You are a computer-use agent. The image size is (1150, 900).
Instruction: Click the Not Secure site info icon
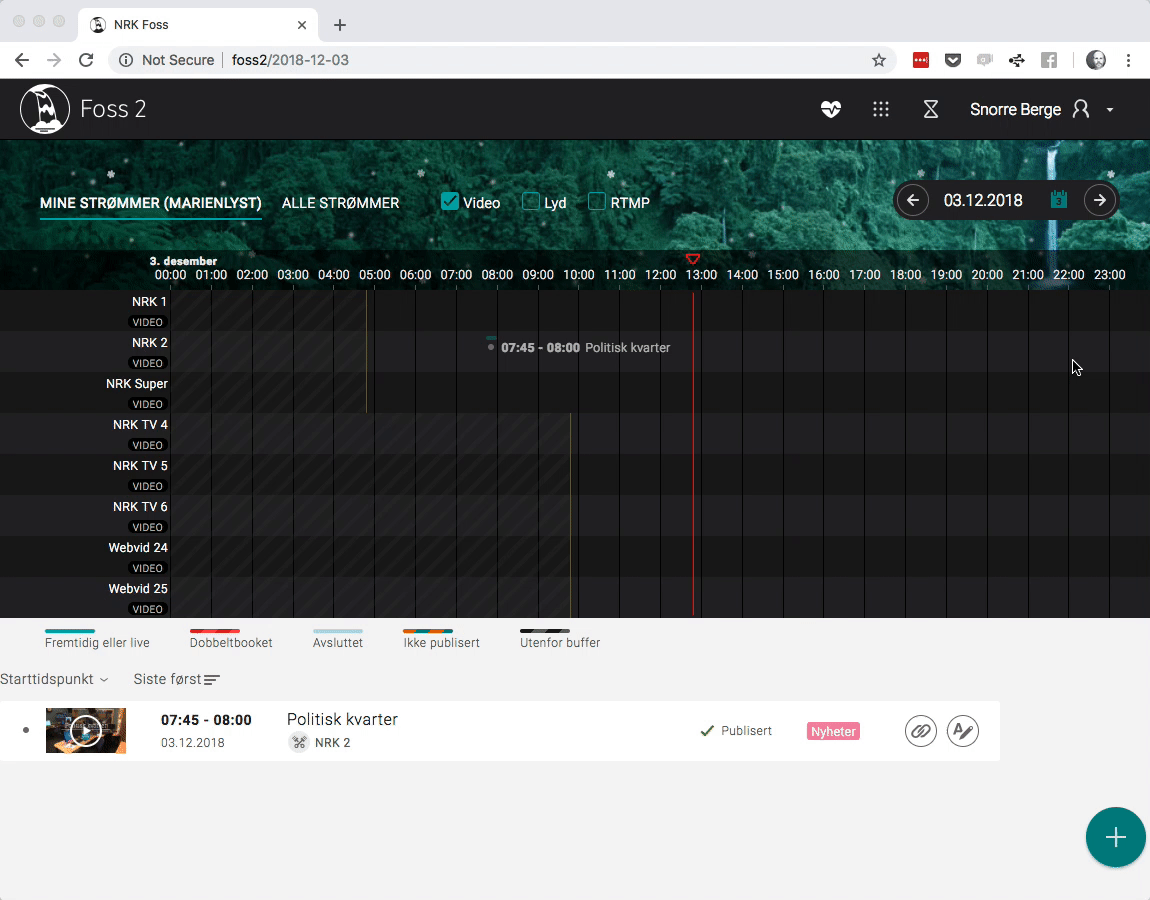coord(125,60)
